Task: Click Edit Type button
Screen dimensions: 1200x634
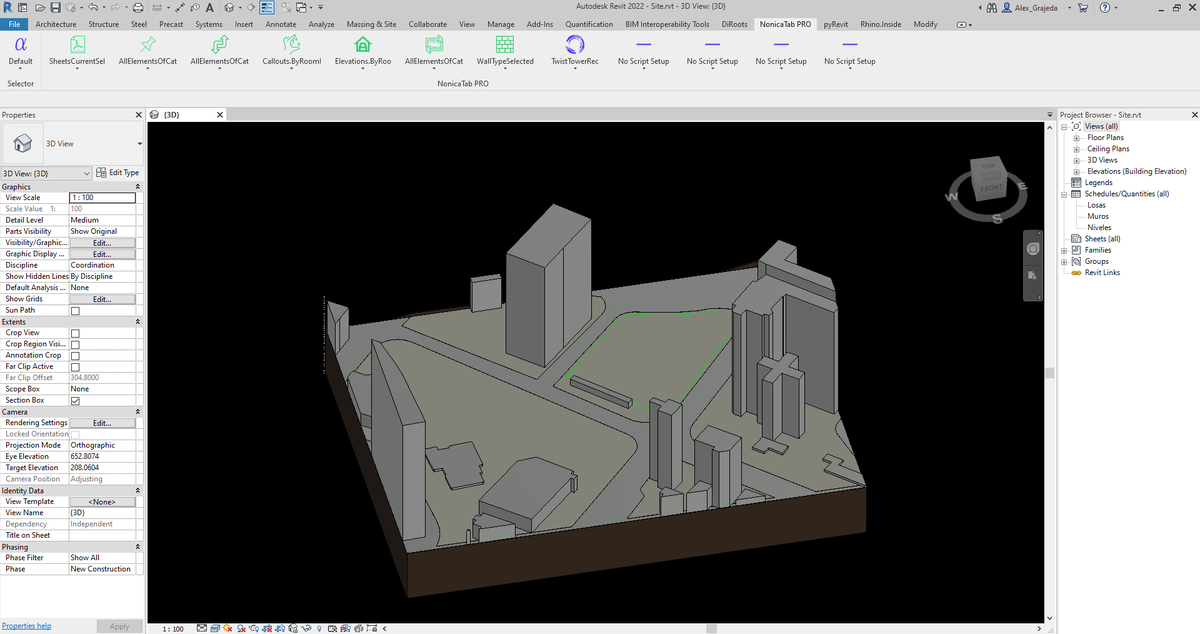Action: pyautogui.click(x=117, y=173)
